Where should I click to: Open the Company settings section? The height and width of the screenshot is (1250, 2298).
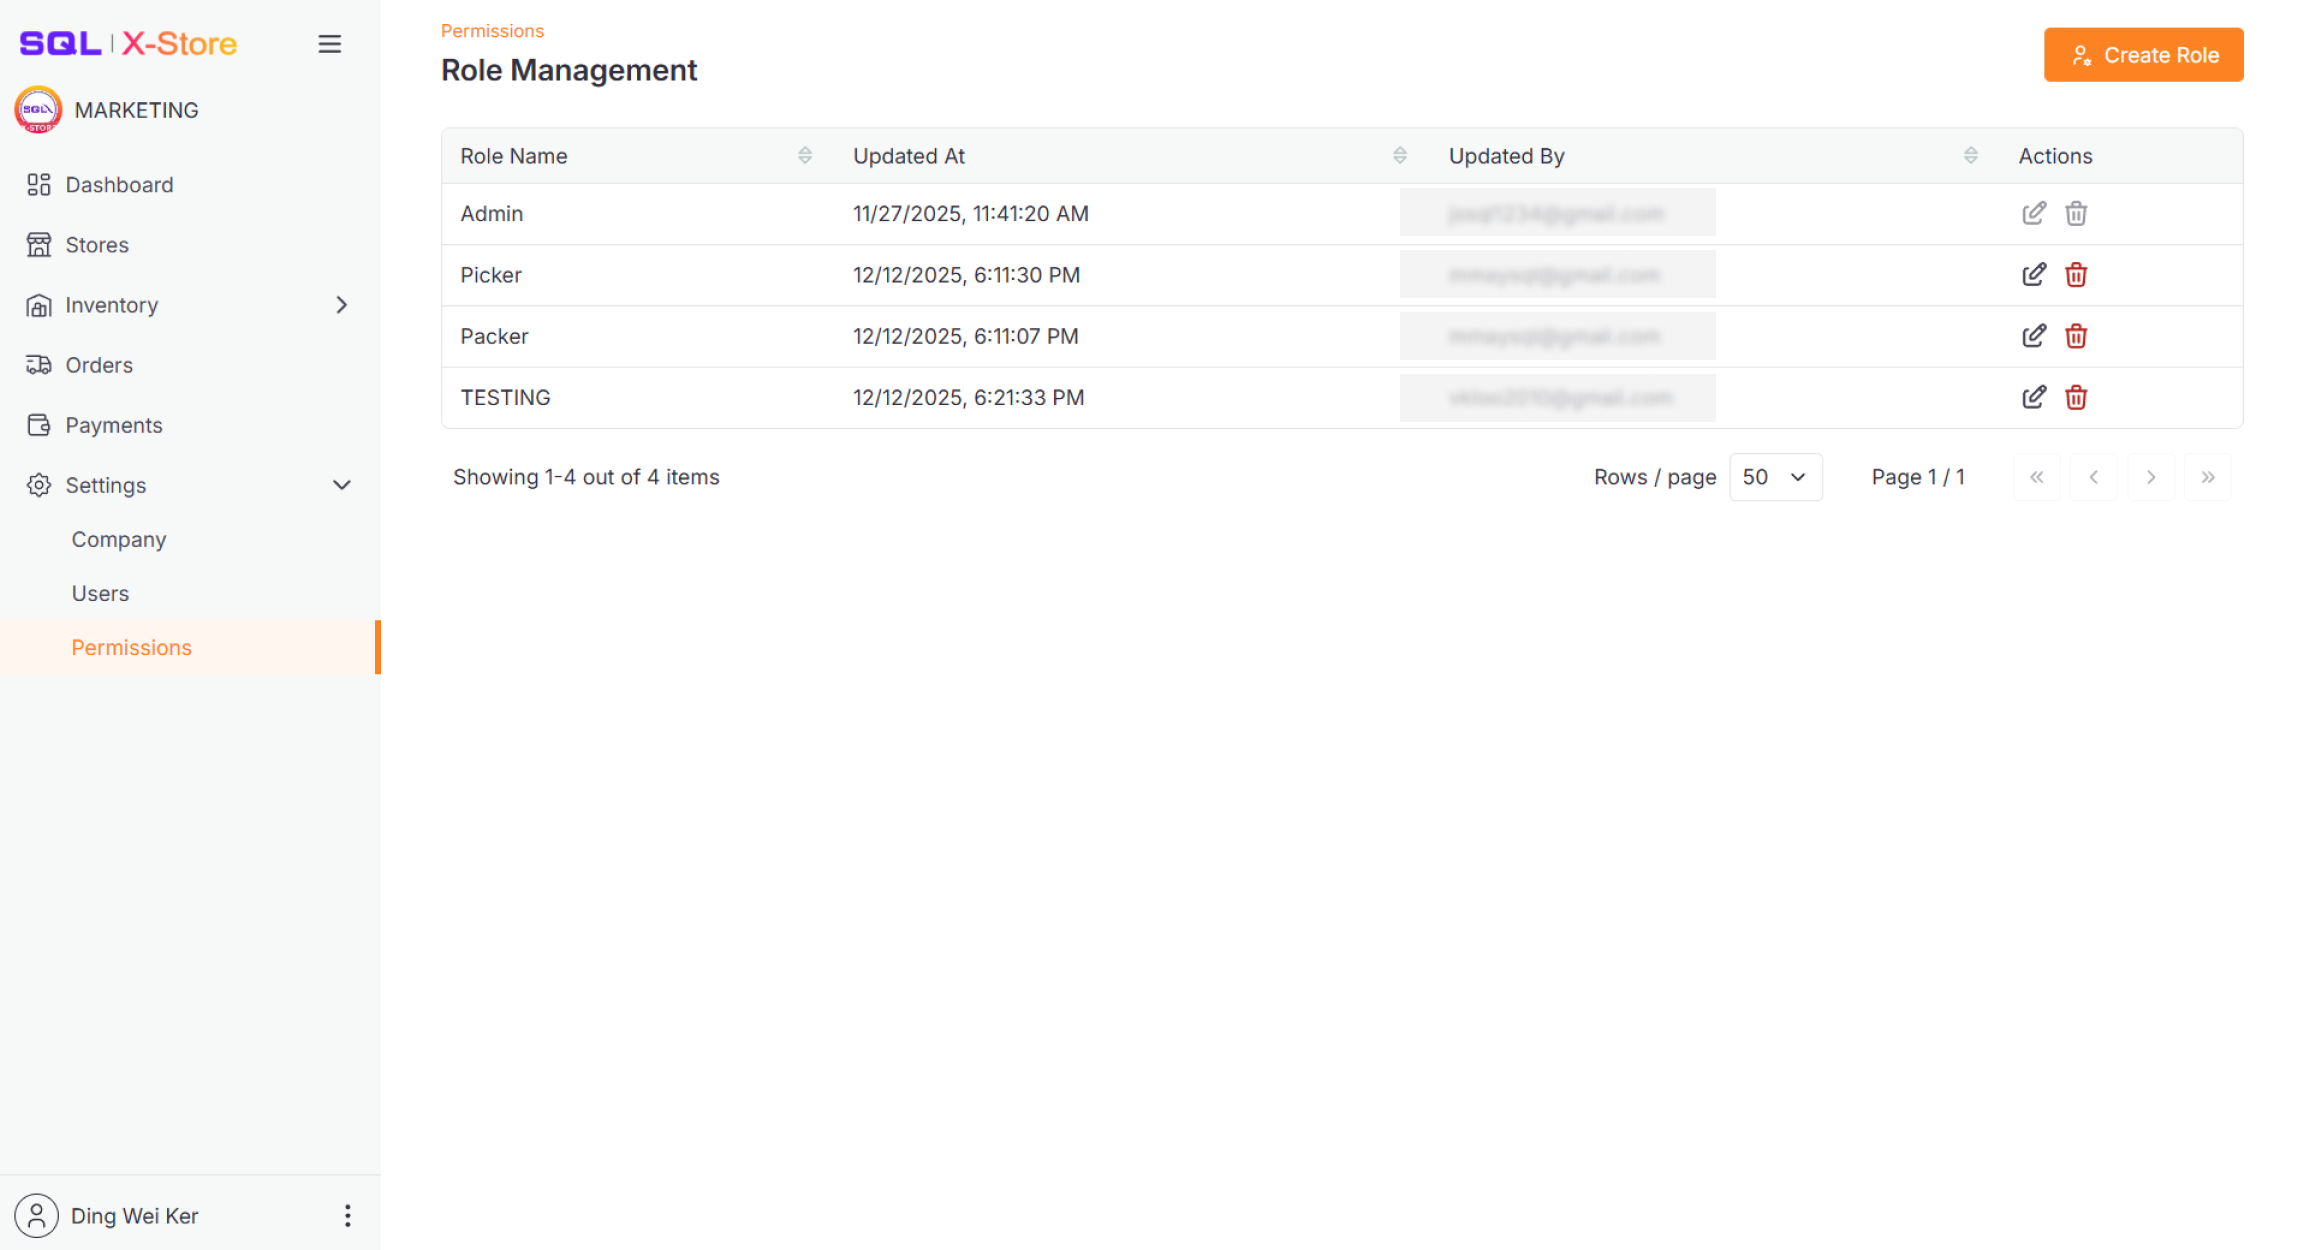(x=118, y=538)
